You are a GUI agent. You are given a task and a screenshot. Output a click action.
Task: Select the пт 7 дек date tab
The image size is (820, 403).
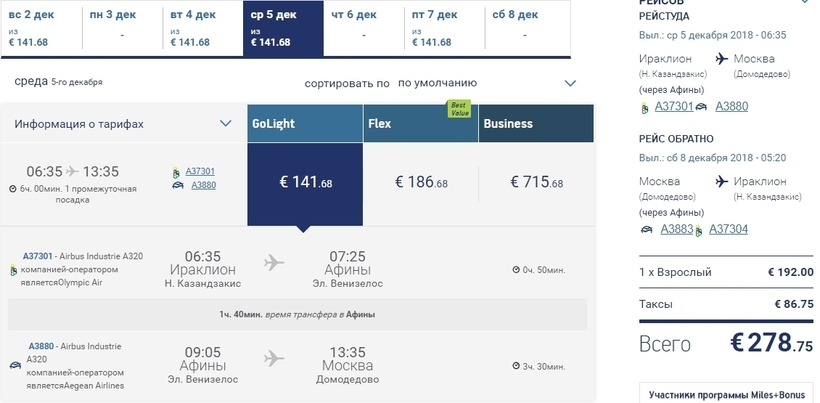(x=444, y=28)
